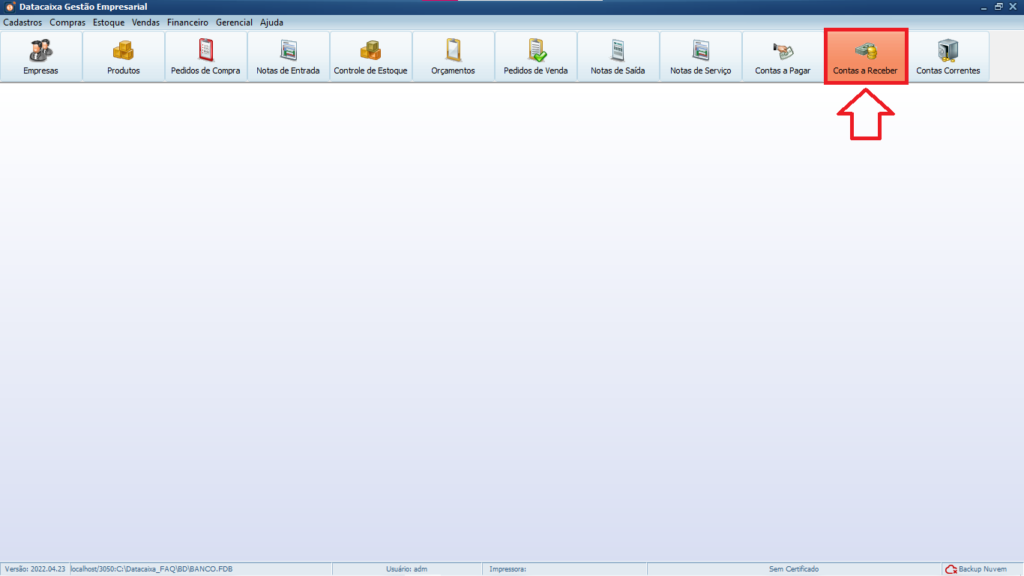This screenshot has height=576, width=1024.
Task: Open the highlighted Contas a Receber
Action: tap(865, 56)
